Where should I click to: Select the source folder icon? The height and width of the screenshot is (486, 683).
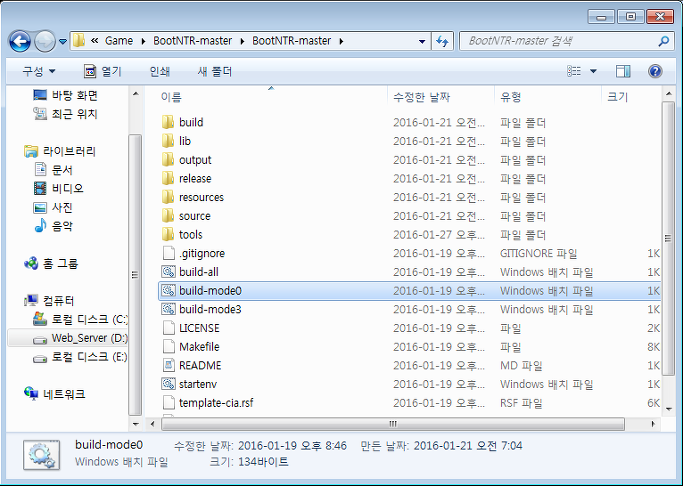tap(168, 216)
